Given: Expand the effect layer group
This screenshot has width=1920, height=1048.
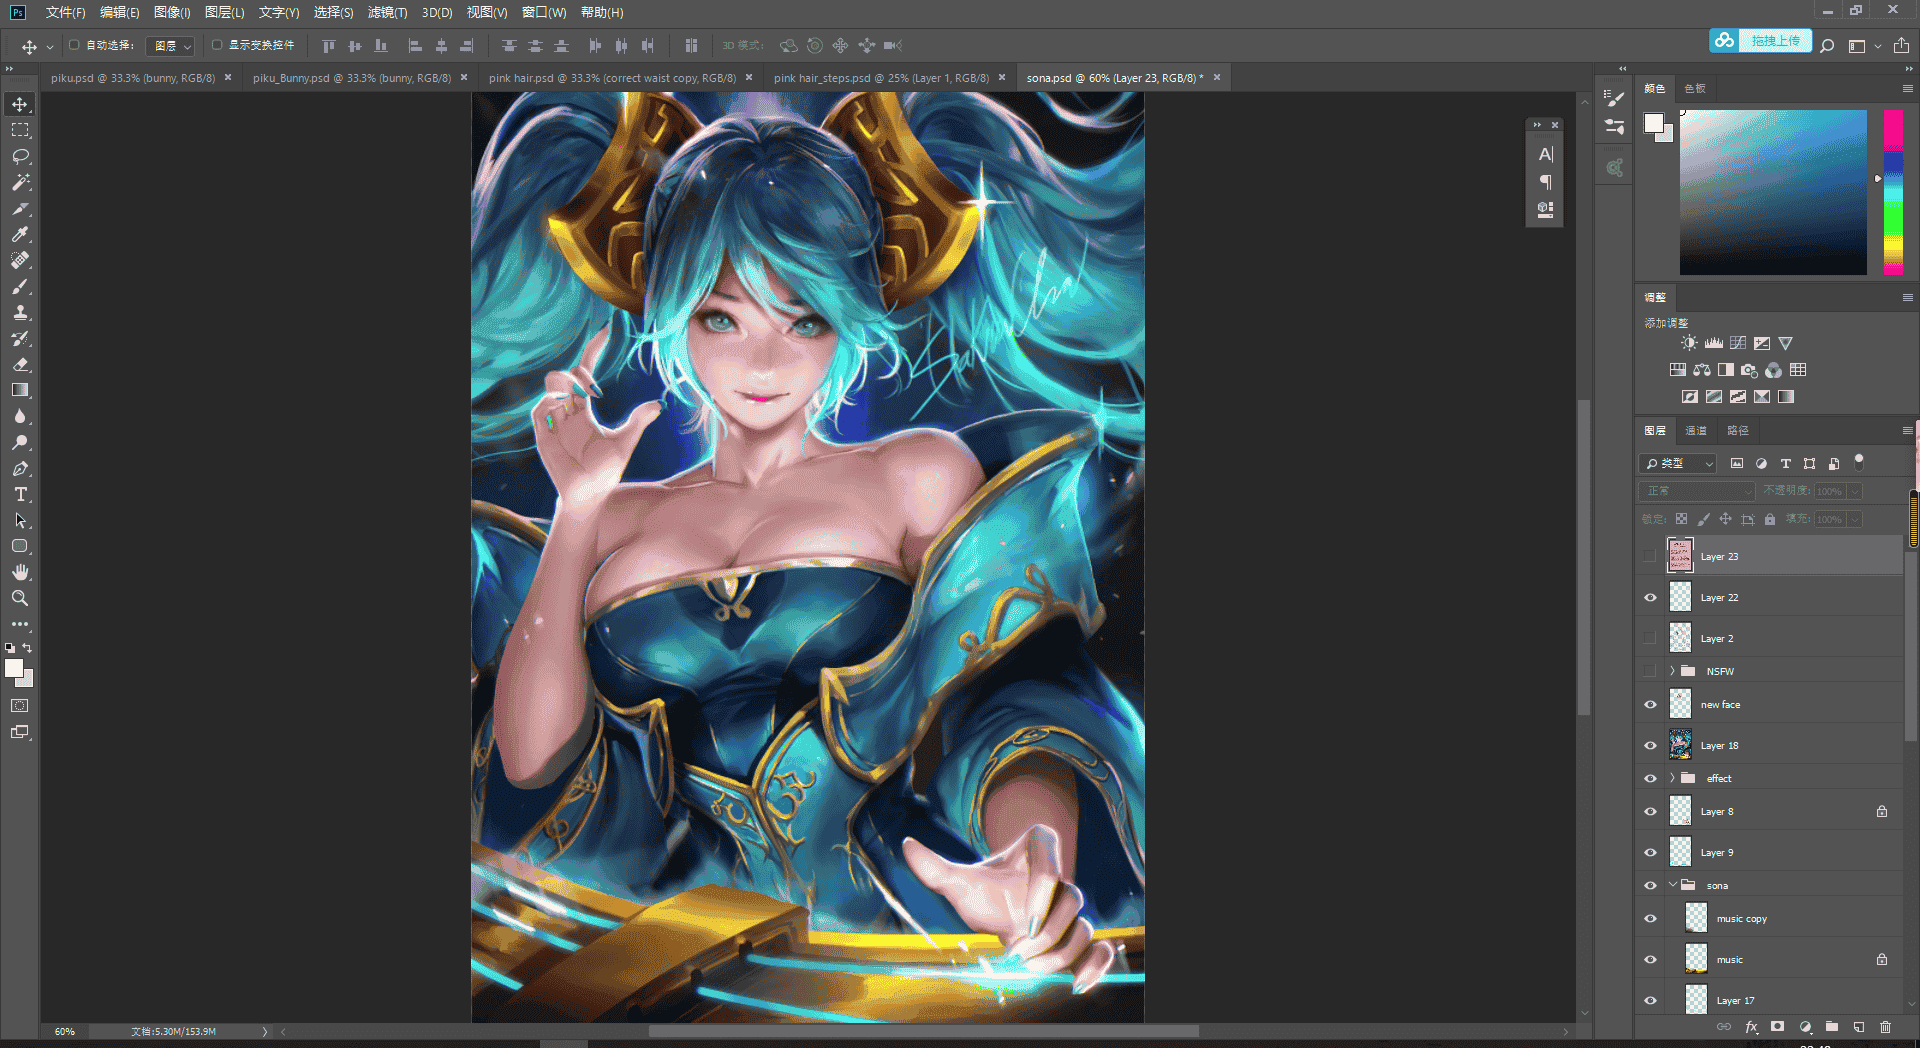Looking at the screenshot, I should (x=1672, y=778).
